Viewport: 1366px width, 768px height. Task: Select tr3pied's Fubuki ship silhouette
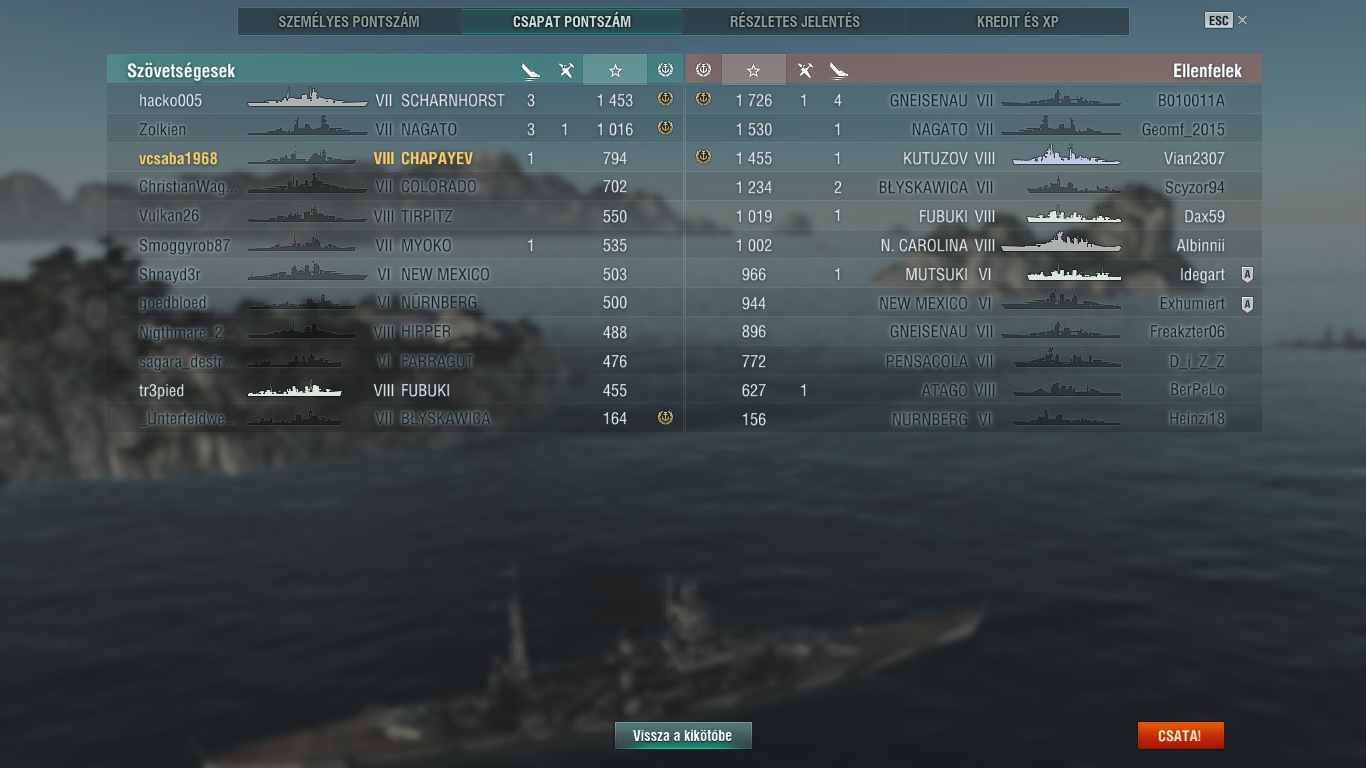(295, 390)
